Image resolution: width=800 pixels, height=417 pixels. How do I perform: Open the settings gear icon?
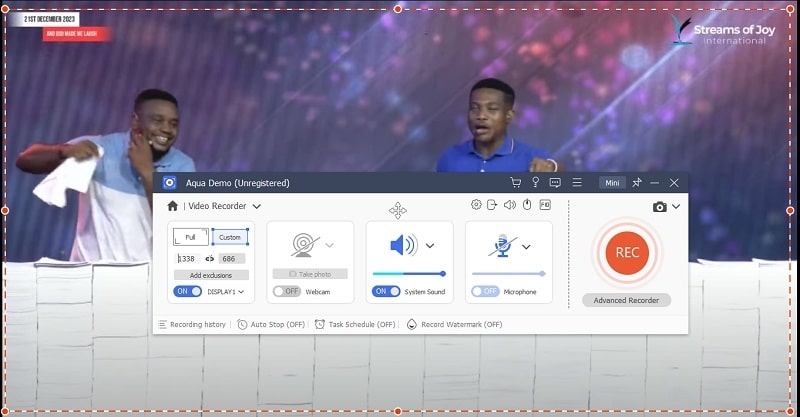tap(476, 205)
